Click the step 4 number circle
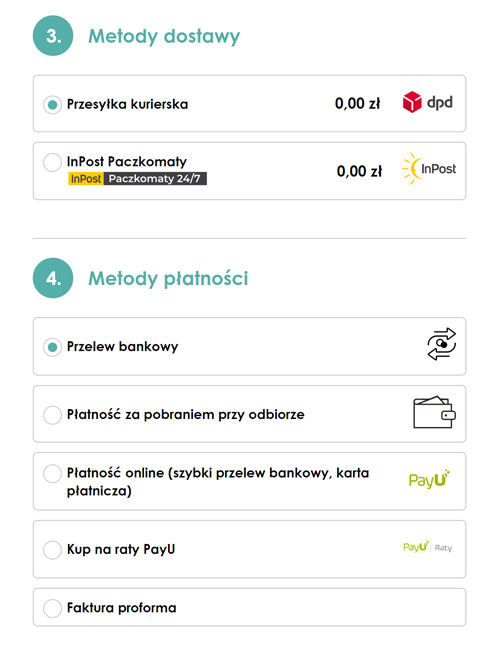Viewport: 500px width, 647px height. click(53, 278)
